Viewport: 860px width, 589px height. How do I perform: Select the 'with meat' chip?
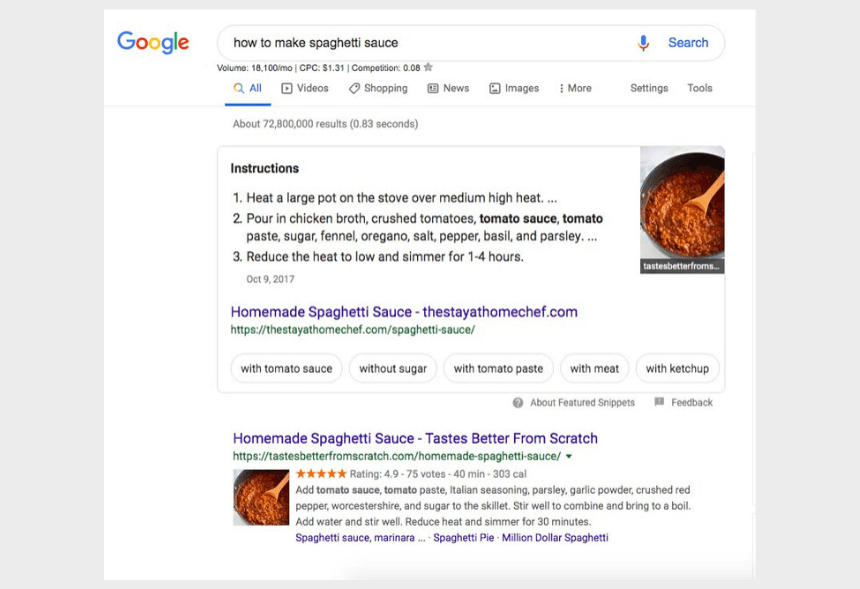tap(595, 369)
